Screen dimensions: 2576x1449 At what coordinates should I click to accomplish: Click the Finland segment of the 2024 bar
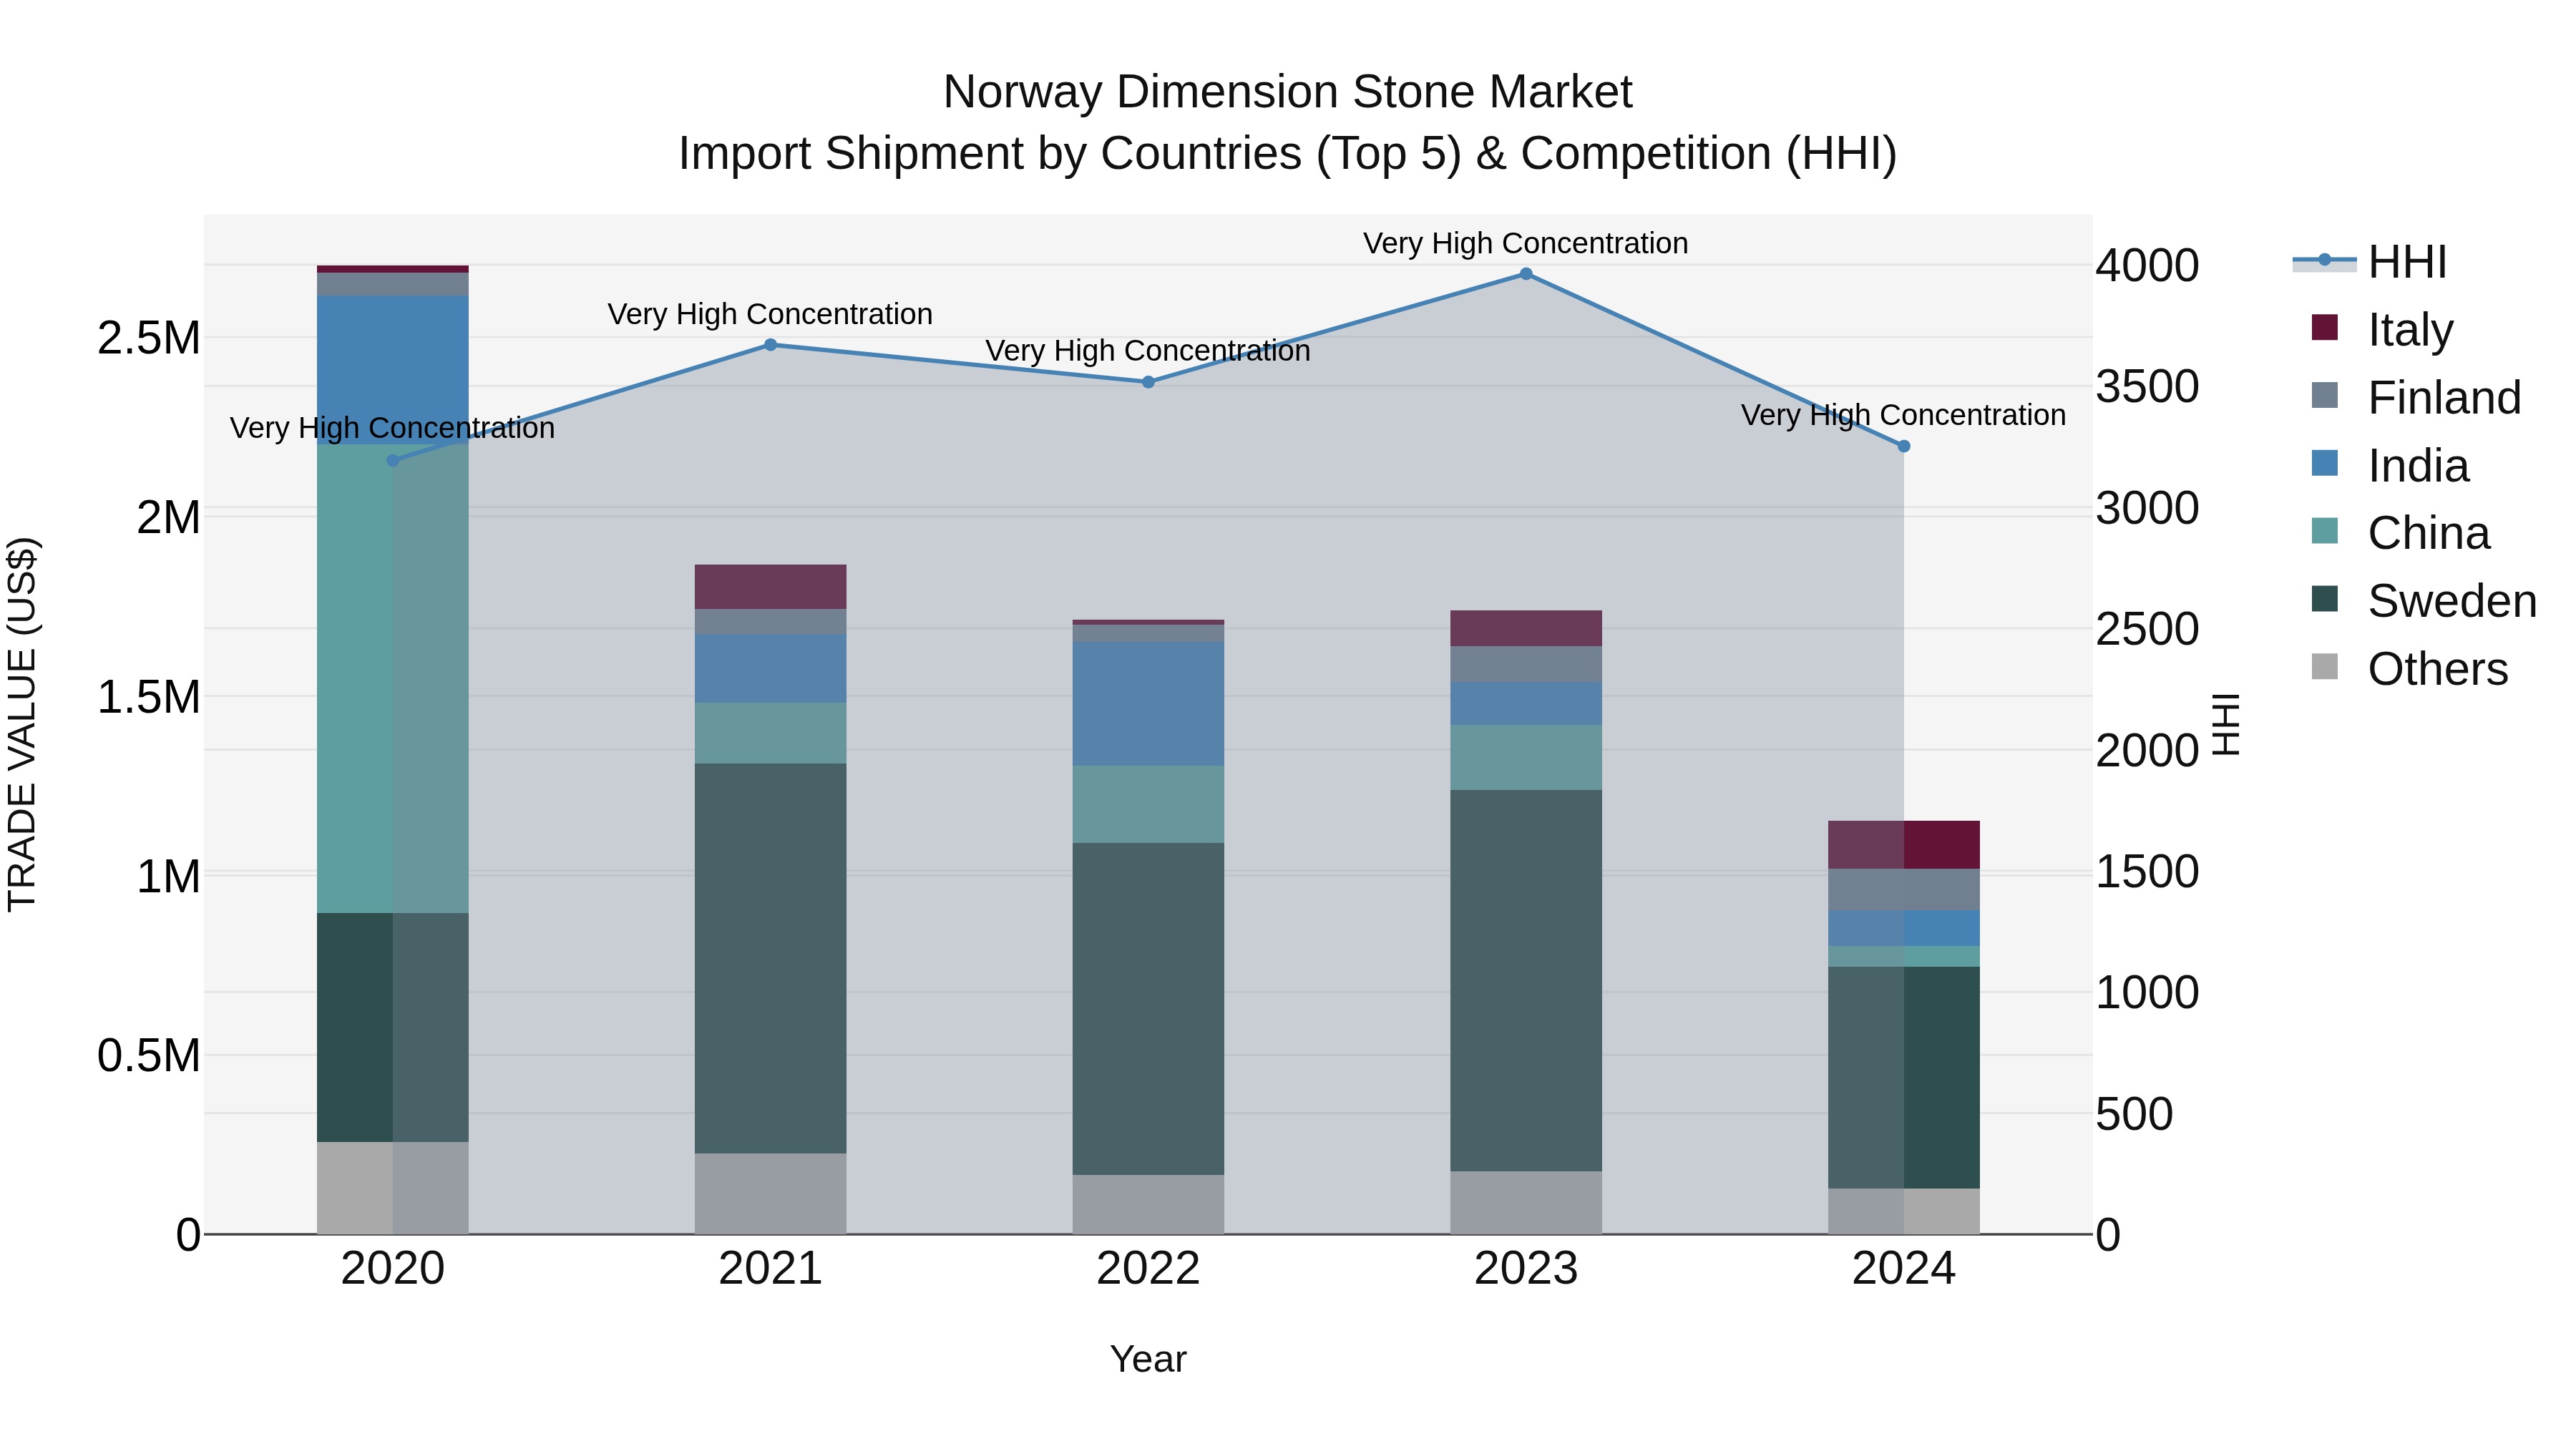[1904, 890]
